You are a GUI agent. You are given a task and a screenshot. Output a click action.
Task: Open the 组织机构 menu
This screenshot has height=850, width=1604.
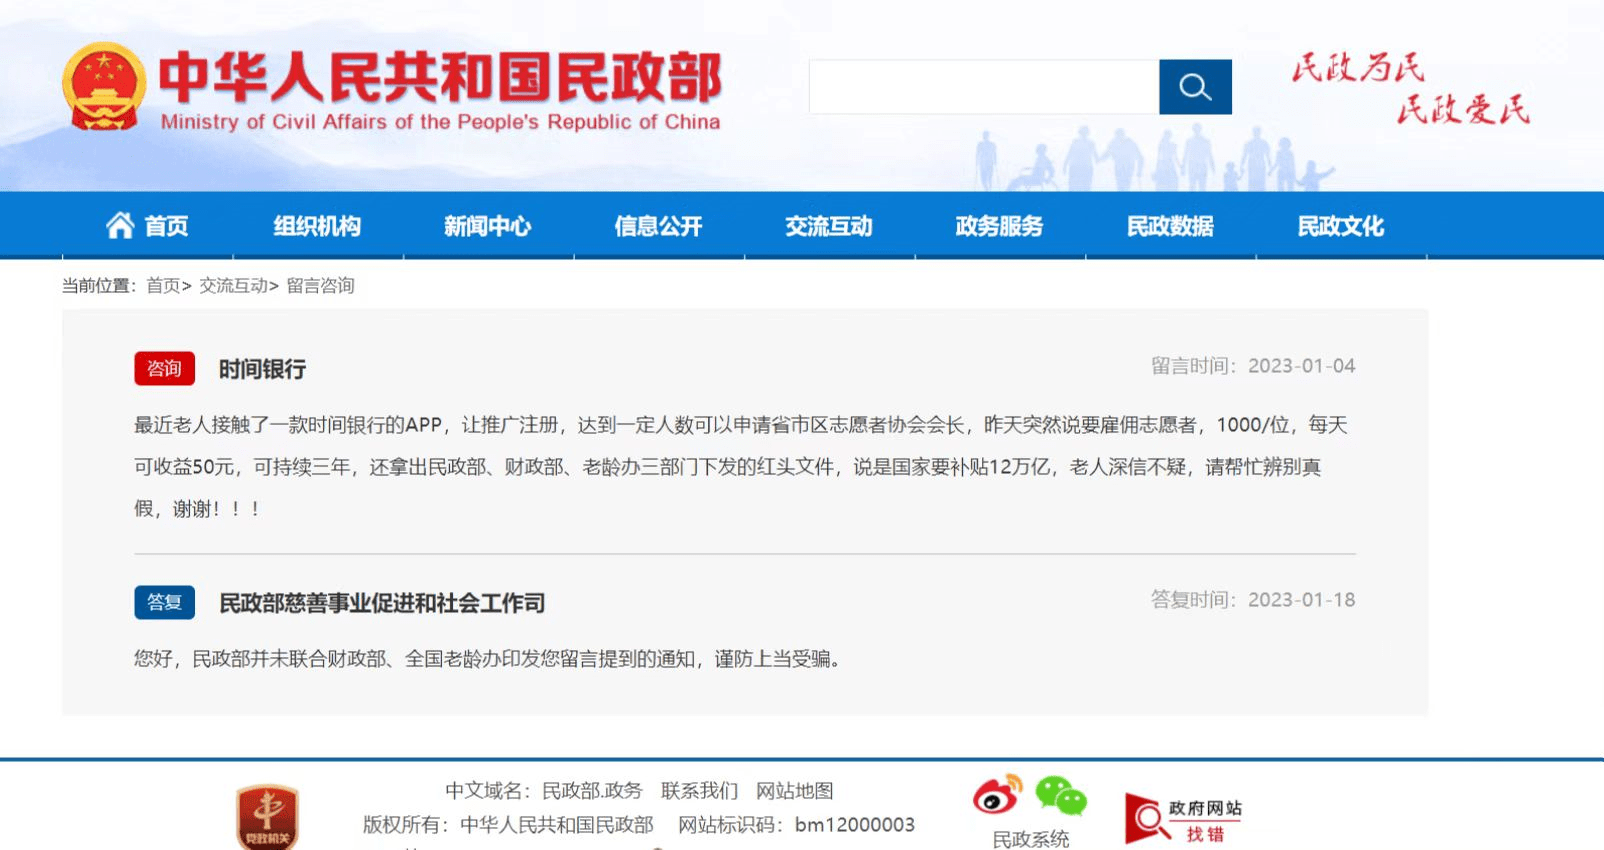[317, 226]
